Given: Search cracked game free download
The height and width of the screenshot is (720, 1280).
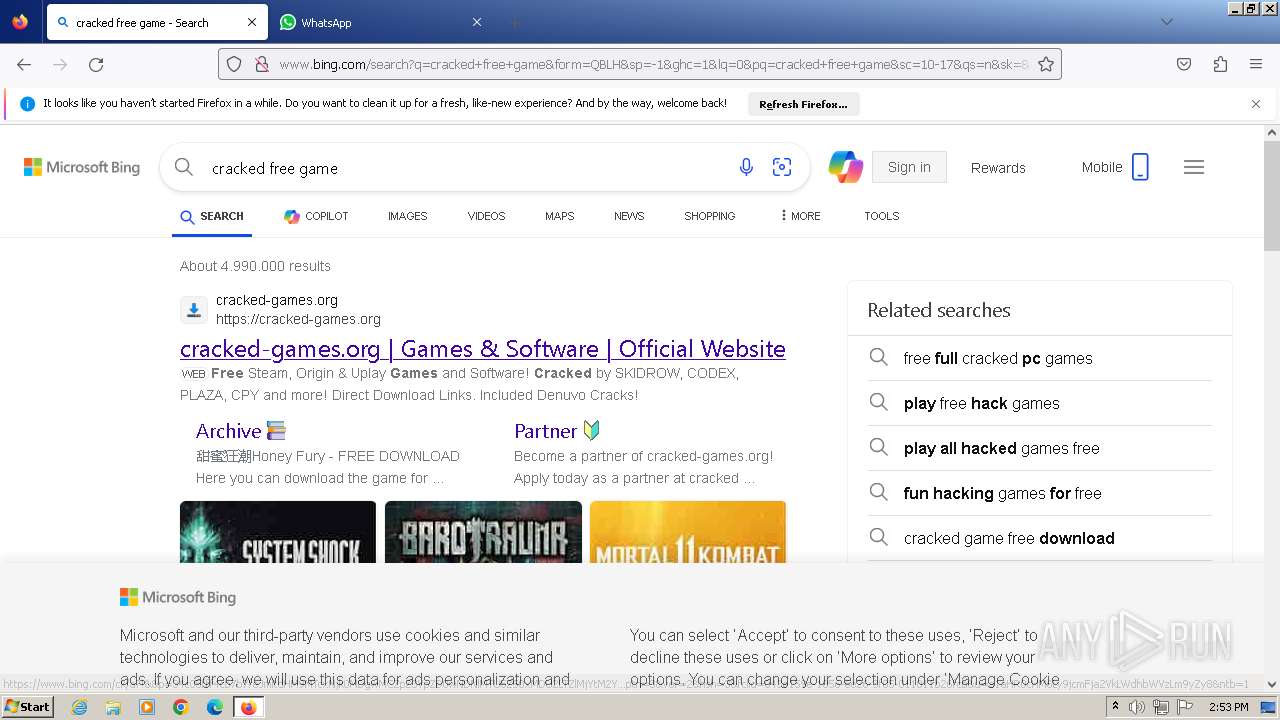Looking at the screenshot, I should pyautogui.click(x=1040, y=538).
